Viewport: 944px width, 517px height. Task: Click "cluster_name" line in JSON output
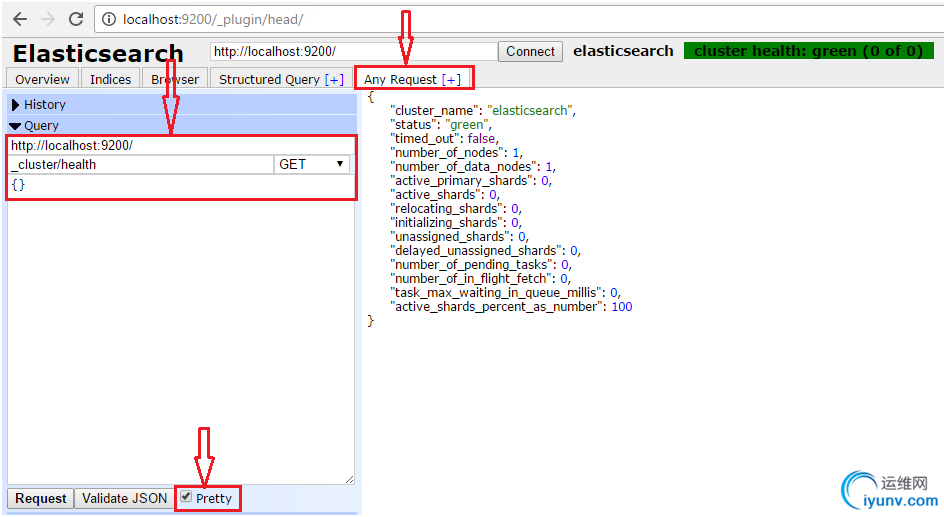click(483, 111)
